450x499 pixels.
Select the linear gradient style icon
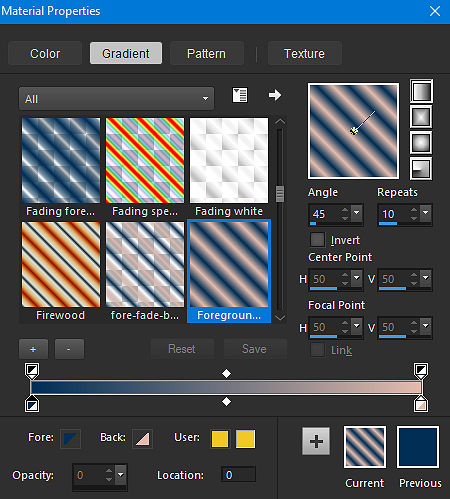coord(421,91)
